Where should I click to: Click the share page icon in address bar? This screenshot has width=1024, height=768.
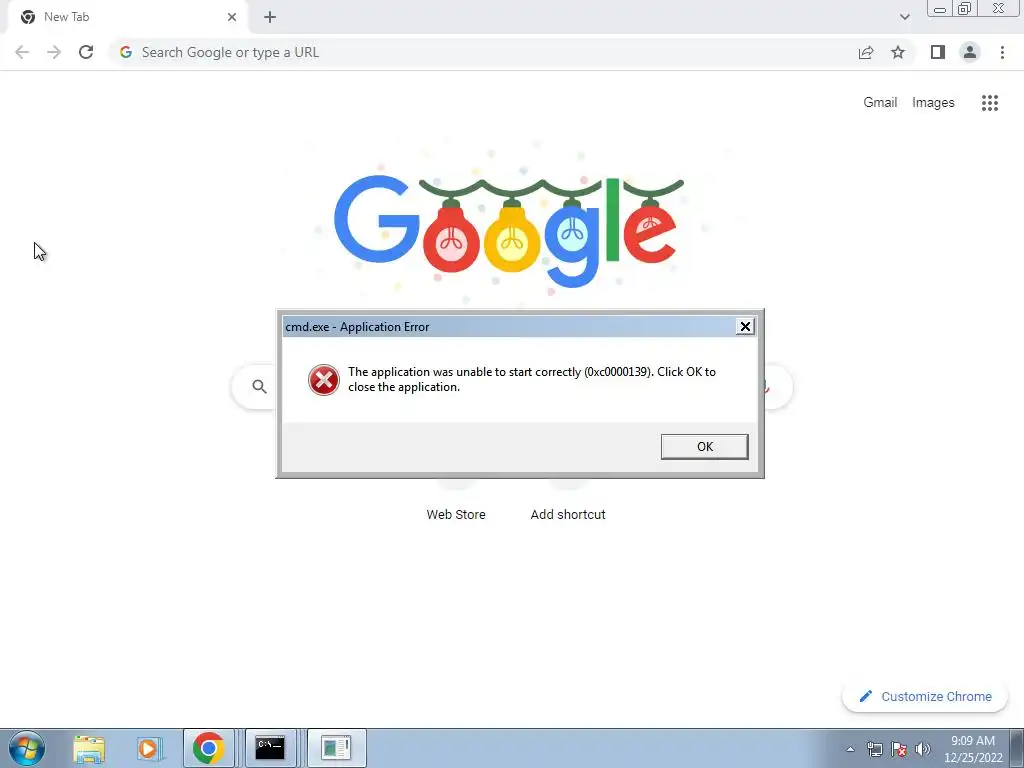pyautogui.click(x=866, y=52)
